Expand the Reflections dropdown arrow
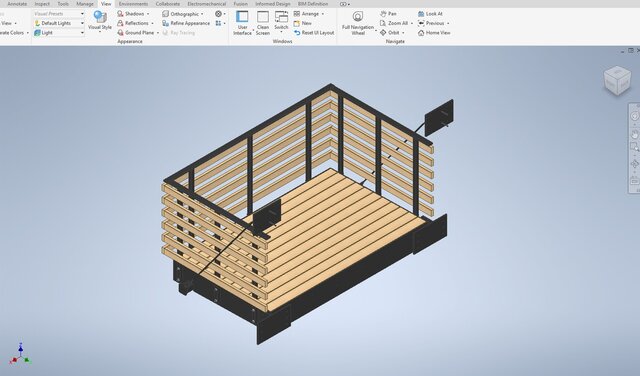 [x=153, y=23]
